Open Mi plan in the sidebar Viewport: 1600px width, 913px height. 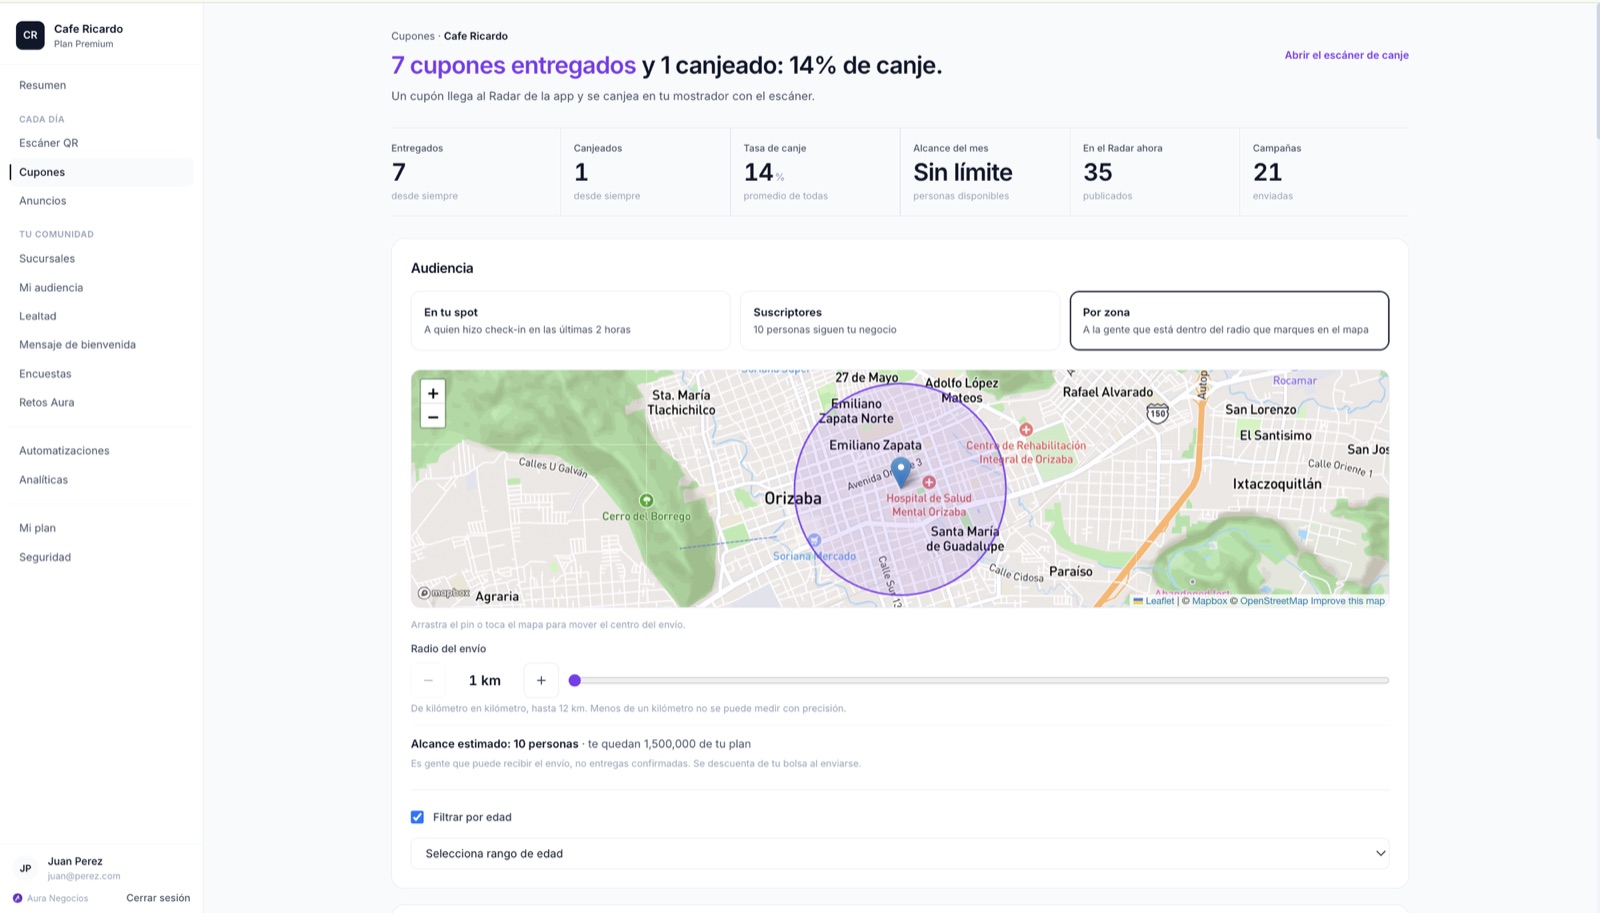38,528
